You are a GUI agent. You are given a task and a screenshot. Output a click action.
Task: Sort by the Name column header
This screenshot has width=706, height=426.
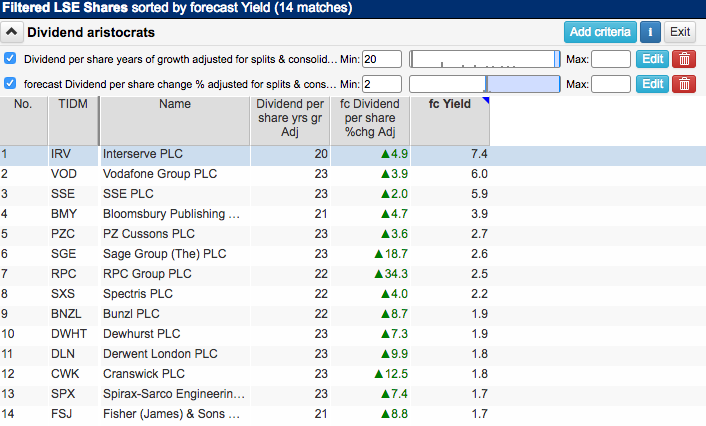(175, 121)
